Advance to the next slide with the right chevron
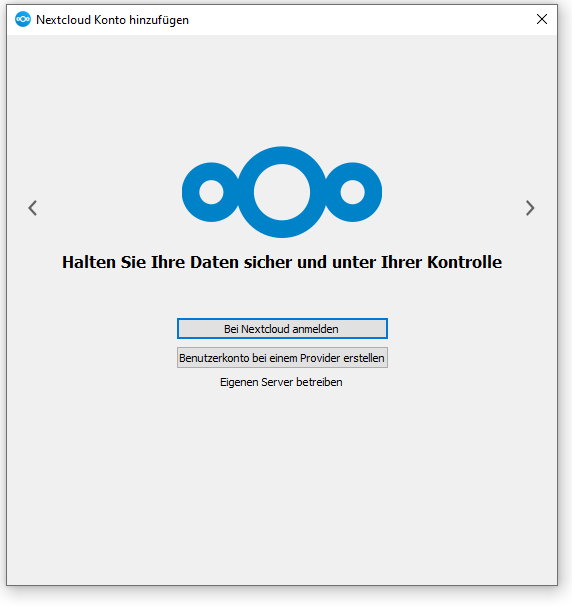Viewport: 572px width, 607px height. click(530, 208)
